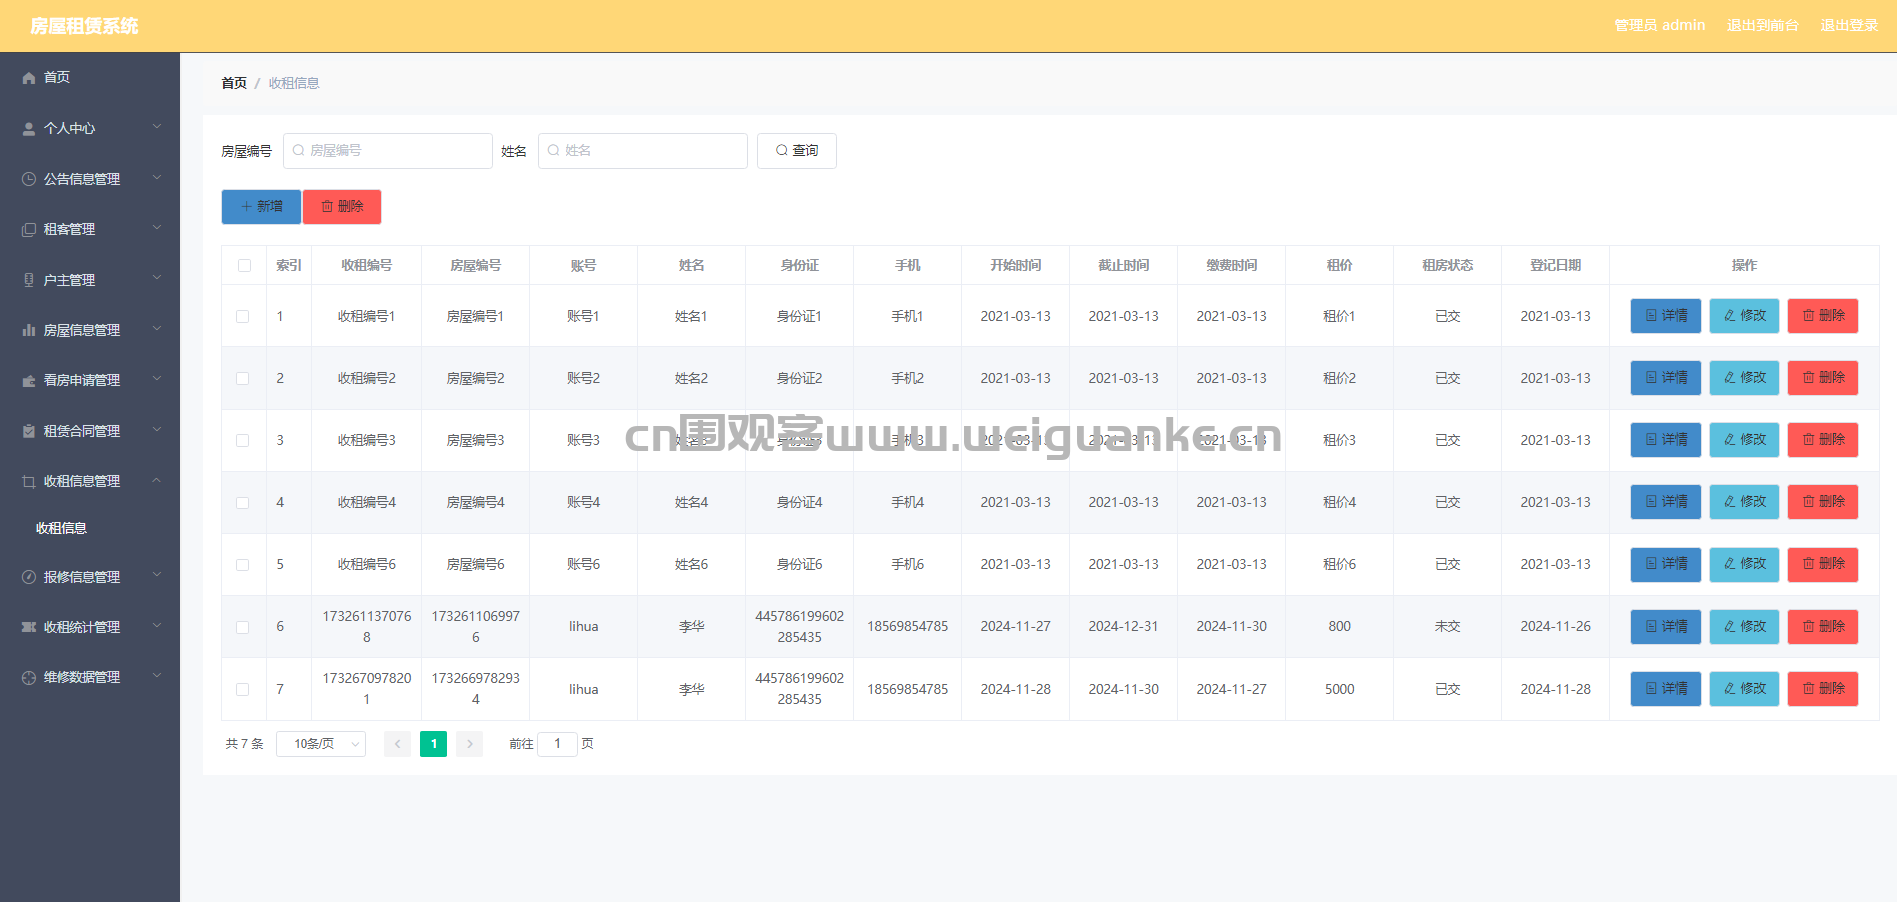Click the clipboard icon beside 租赁合同管理
This screenshot has height=902, width=1897.
point(29,431)
